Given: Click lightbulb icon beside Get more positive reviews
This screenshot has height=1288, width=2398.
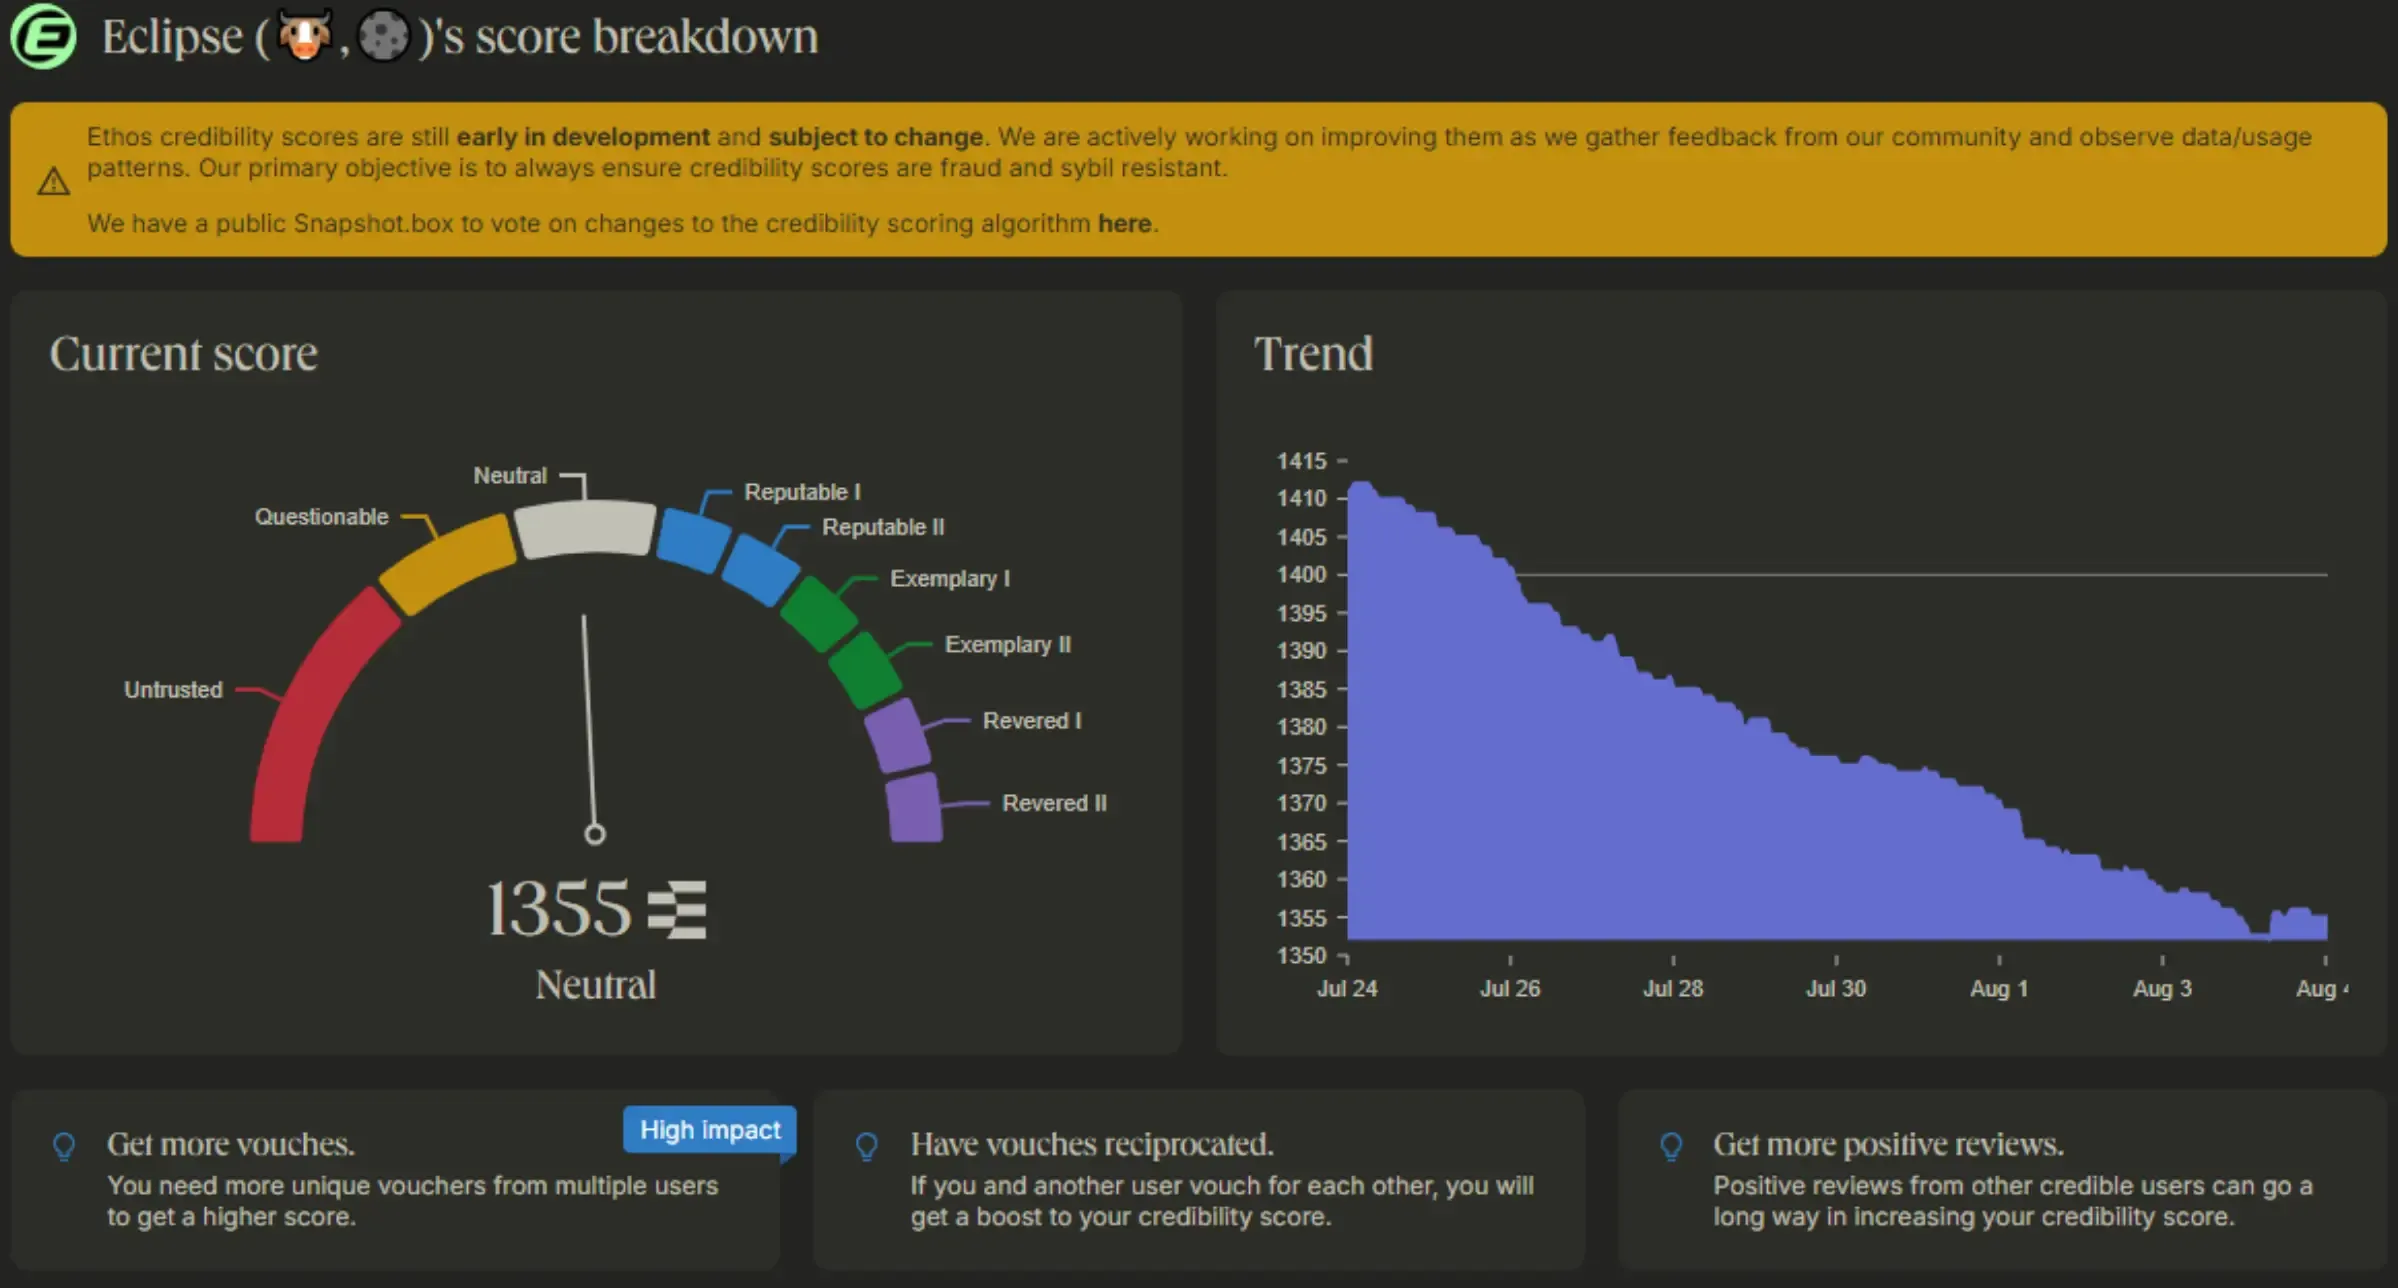Looking at the screenshot, I should tap(1671, 1146).
